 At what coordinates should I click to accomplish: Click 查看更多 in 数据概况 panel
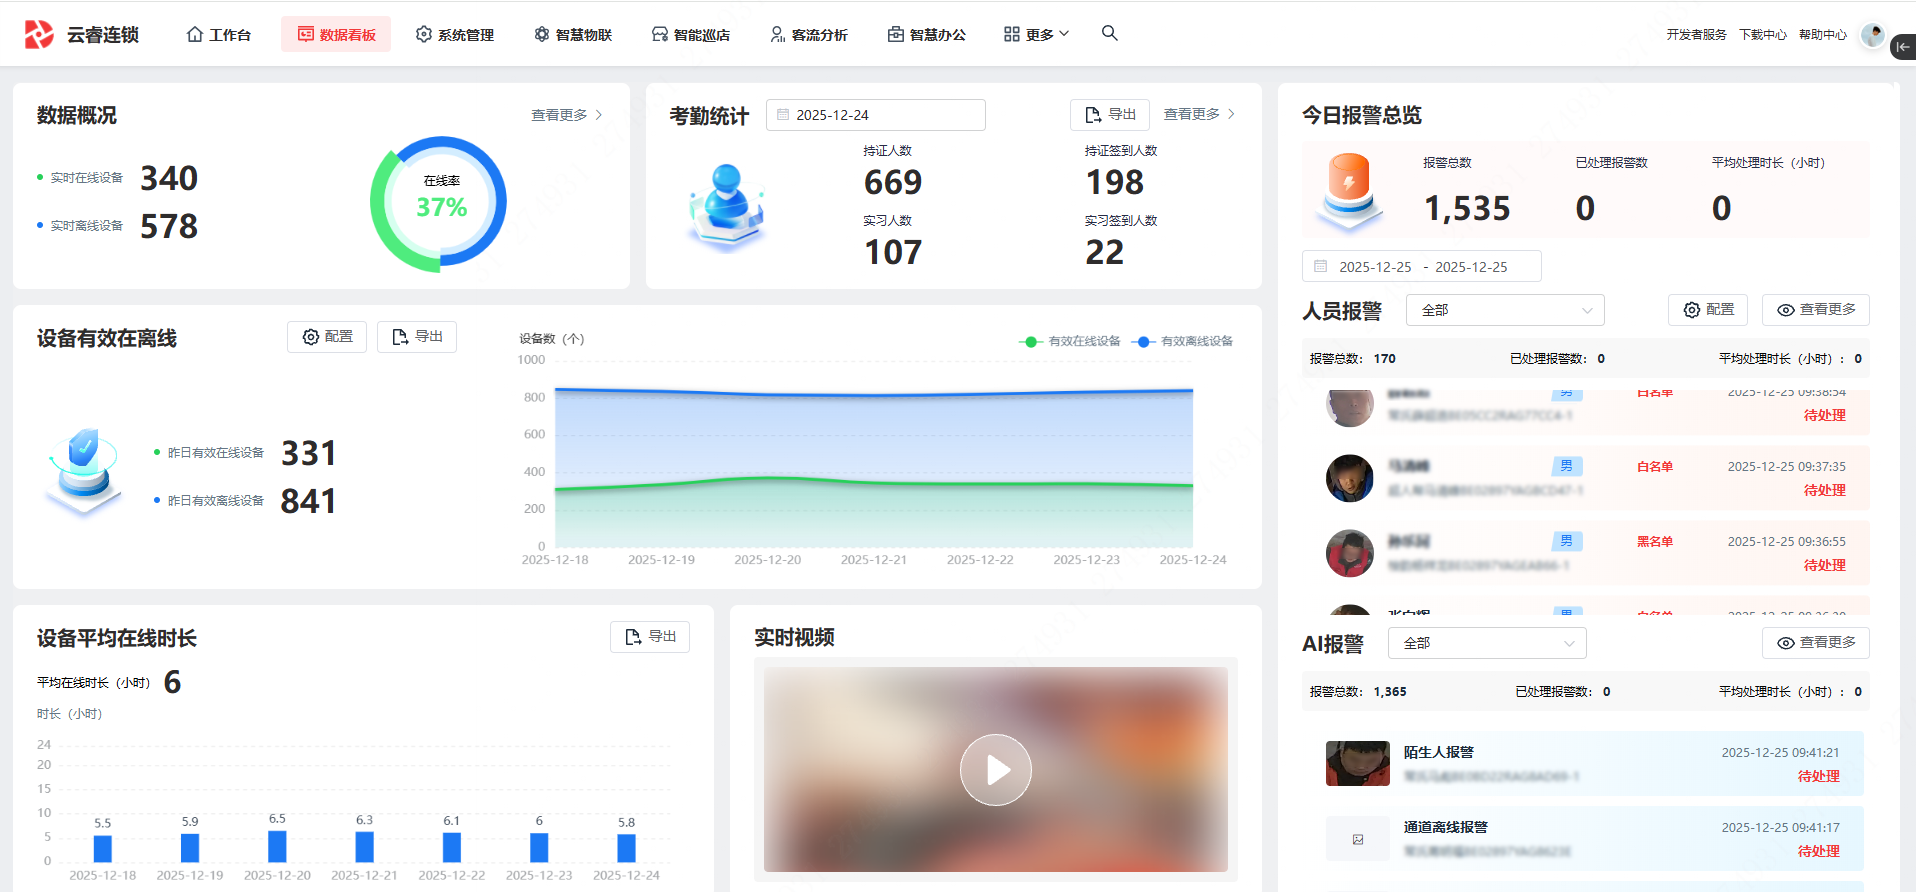(566, 115)
